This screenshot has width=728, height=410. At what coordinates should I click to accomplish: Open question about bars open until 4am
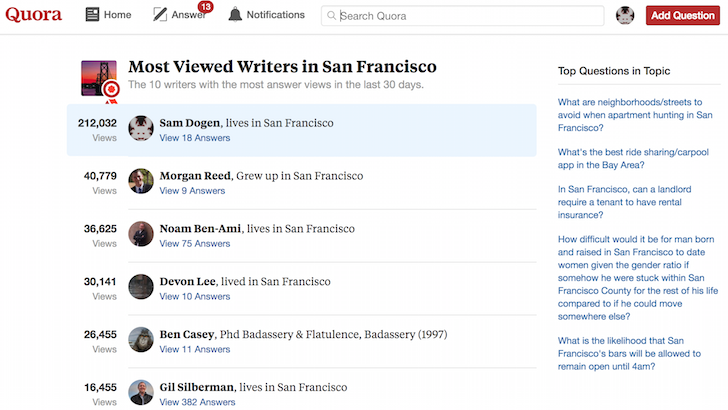629,353
